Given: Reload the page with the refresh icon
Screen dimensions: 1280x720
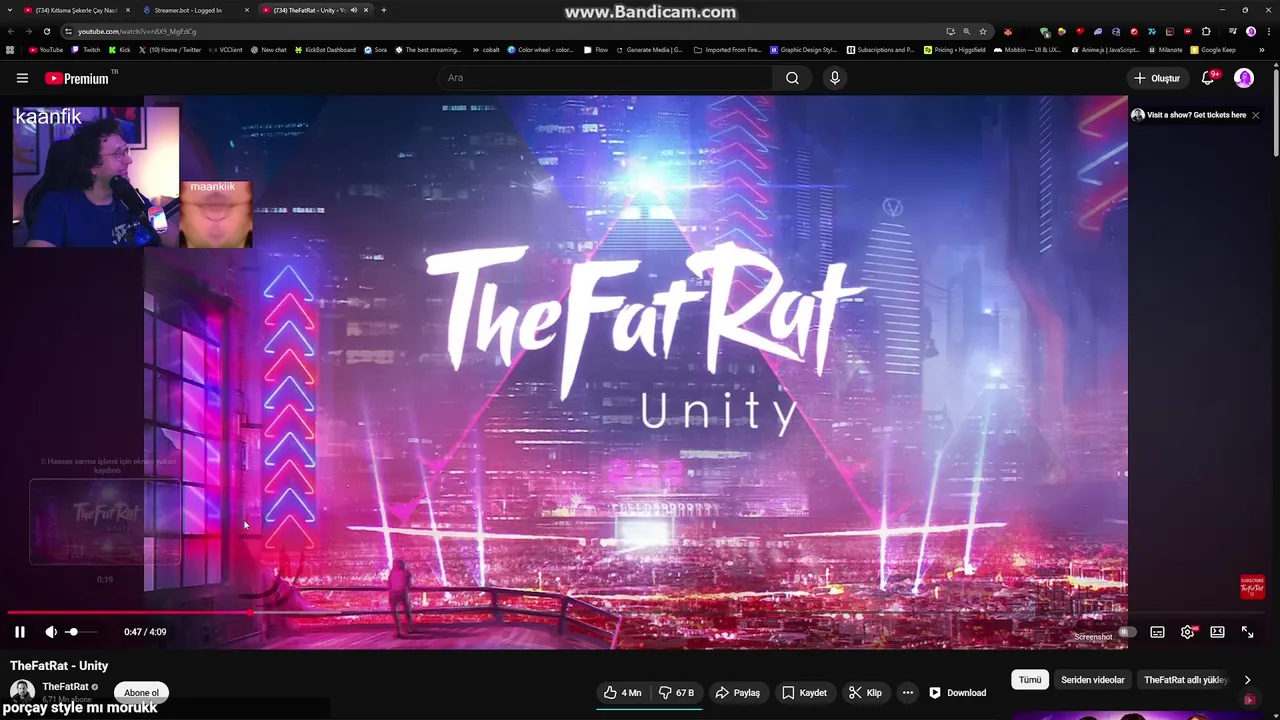Looking at the screenshot, I should (46, 31).
